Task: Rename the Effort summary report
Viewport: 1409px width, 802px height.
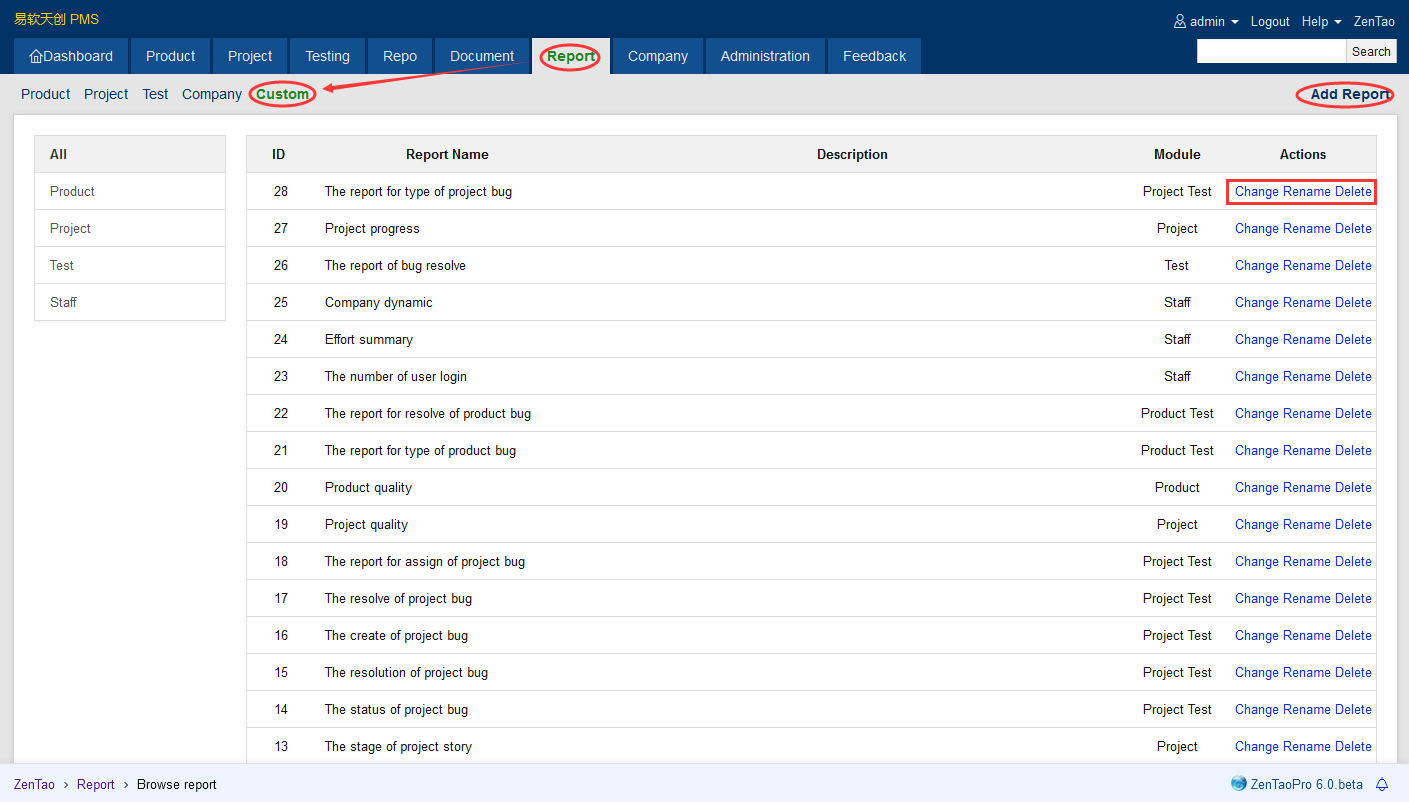Action: [1306, 339]
